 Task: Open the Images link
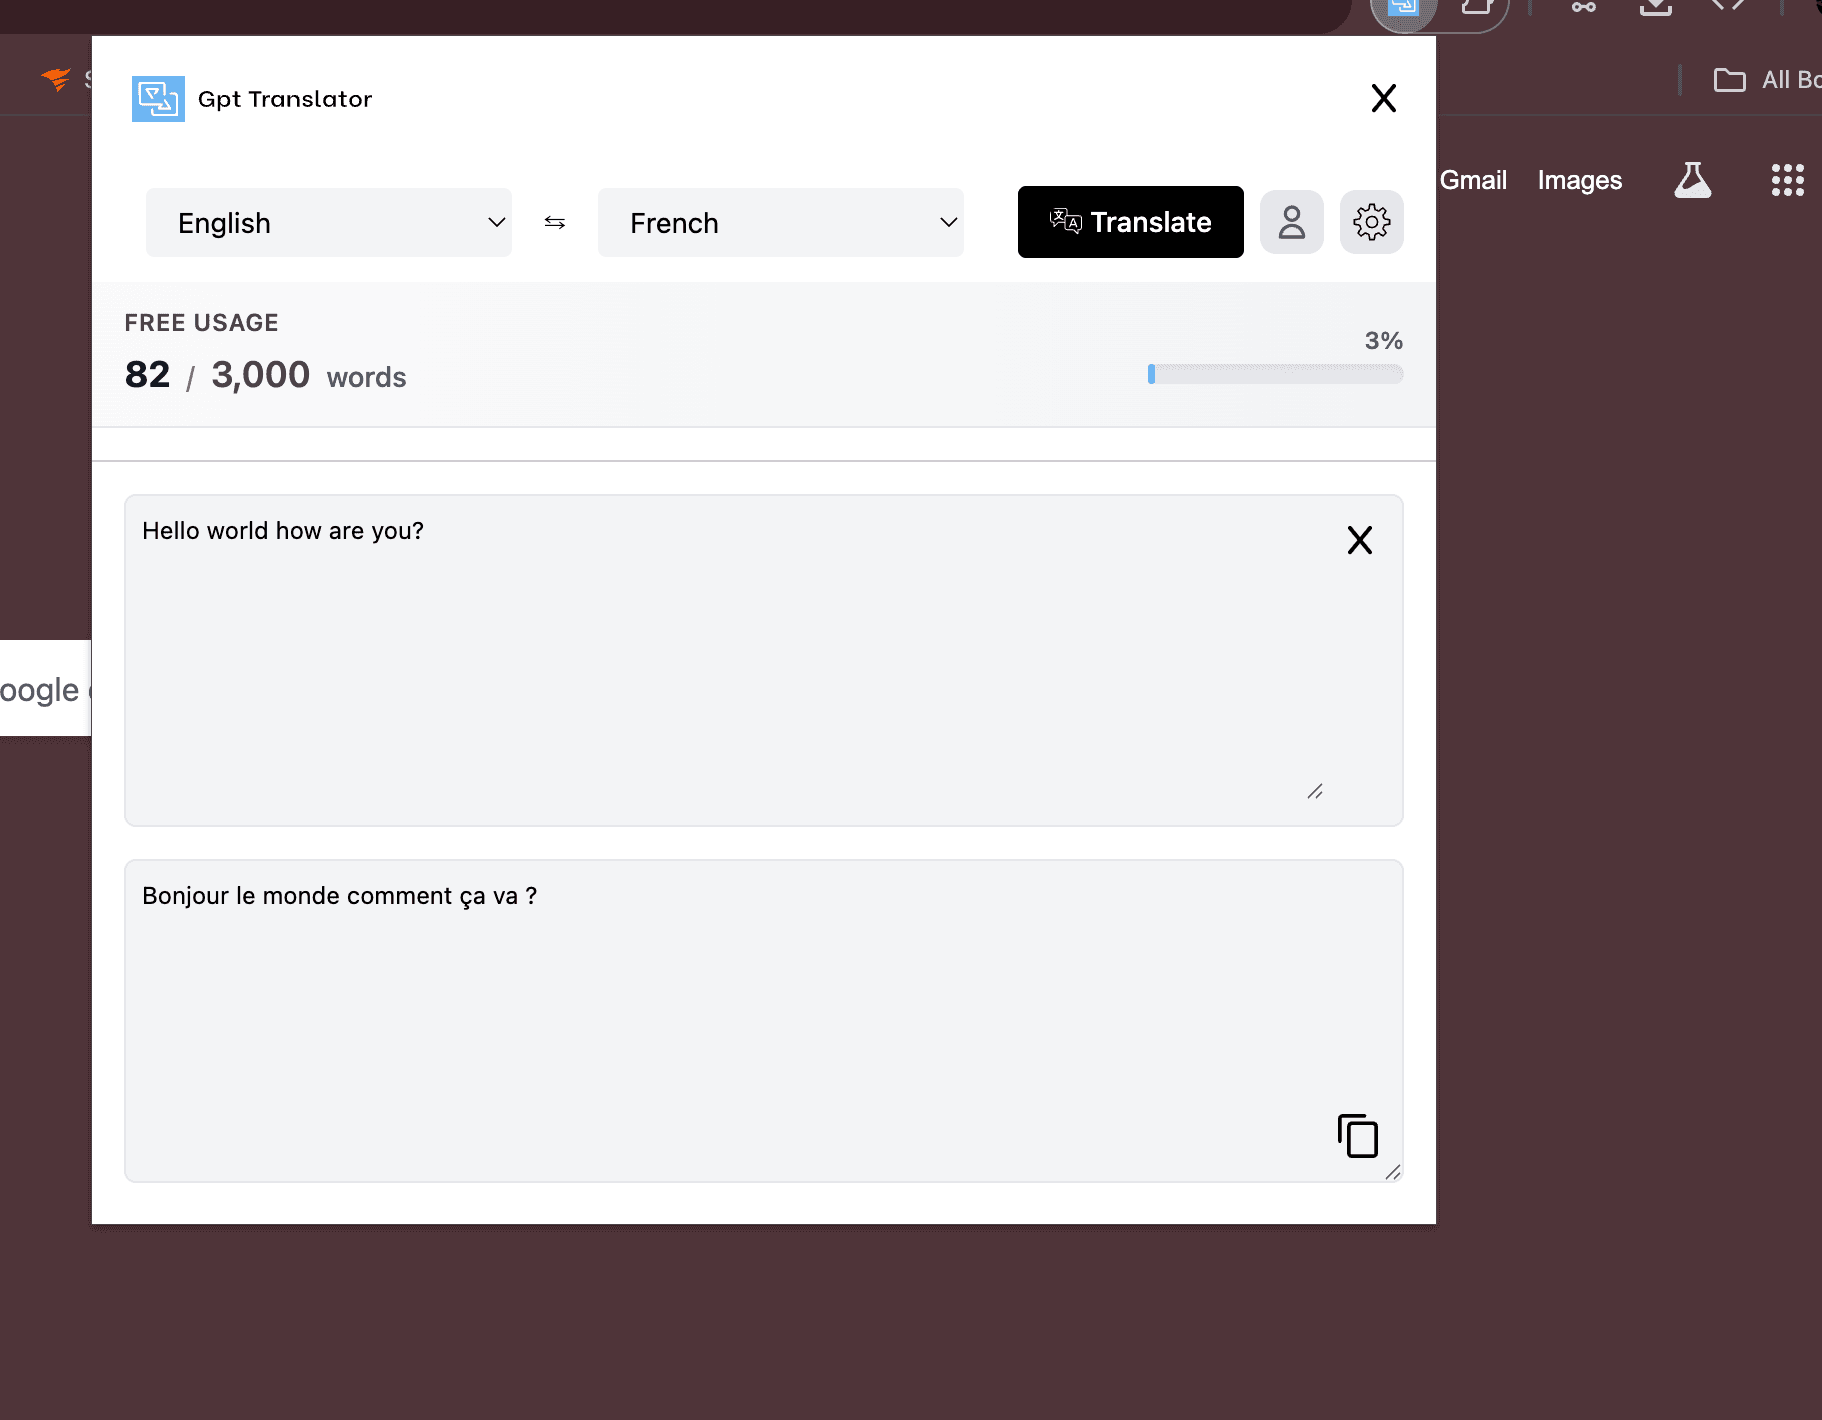pos(1579,180)
